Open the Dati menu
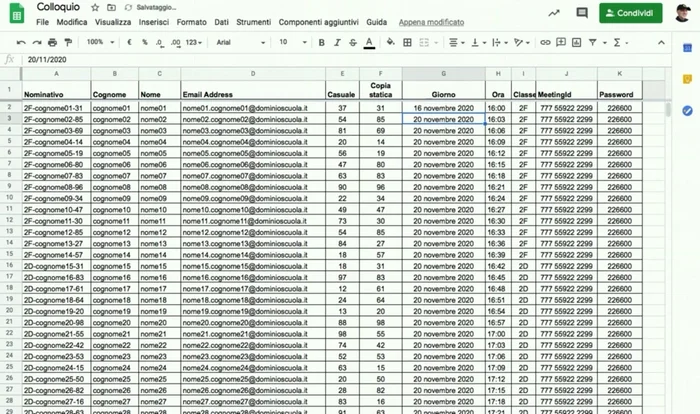The width and height of the screenshot is (700, 414). tap(221, 22)
